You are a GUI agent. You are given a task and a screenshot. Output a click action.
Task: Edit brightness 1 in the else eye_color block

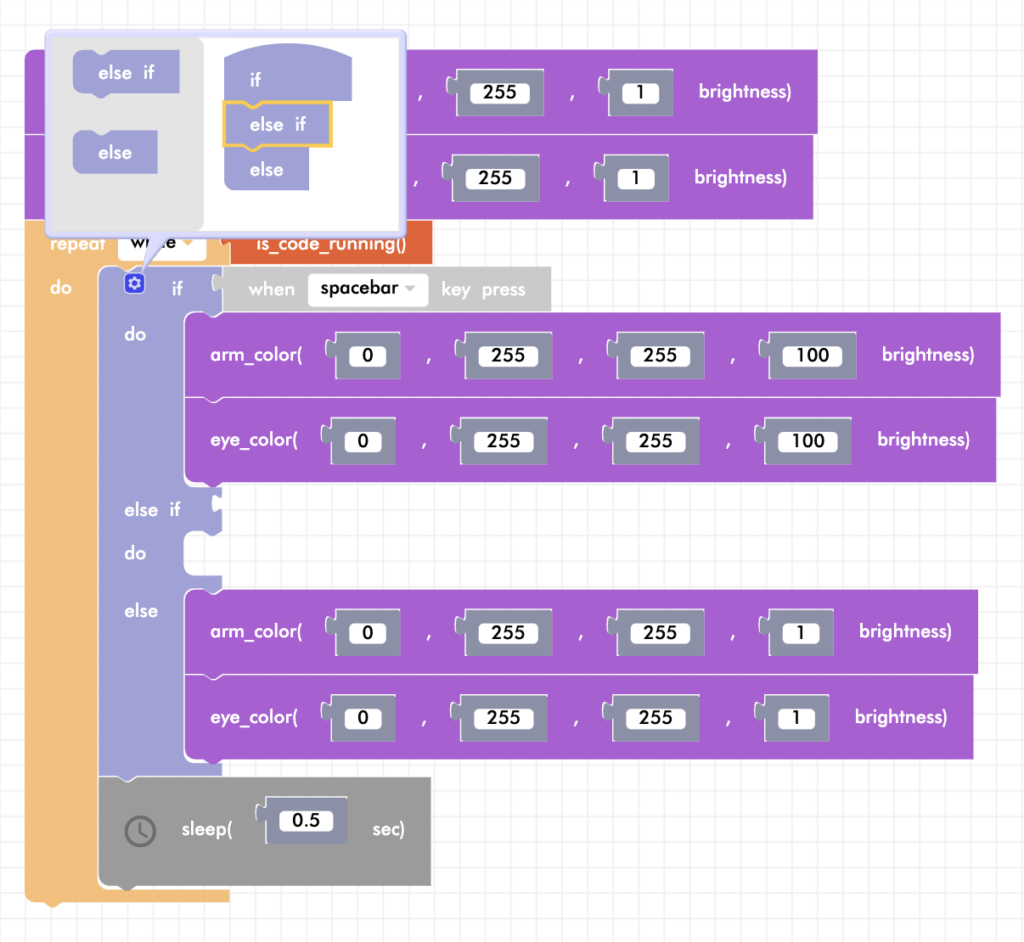(797, 718)
